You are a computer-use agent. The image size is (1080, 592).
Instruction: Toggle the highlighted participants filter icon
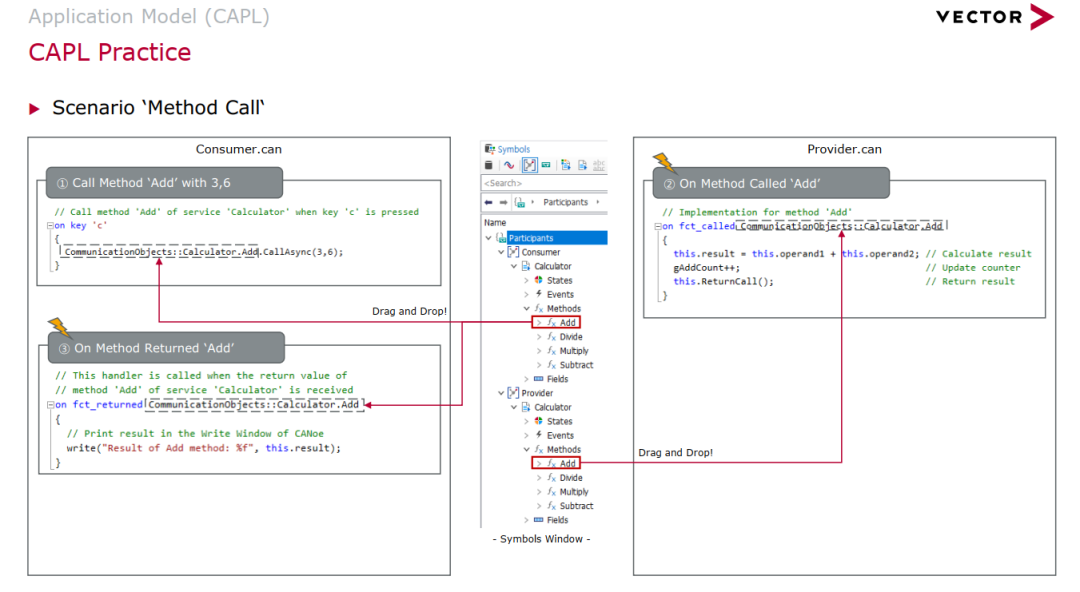529,165
